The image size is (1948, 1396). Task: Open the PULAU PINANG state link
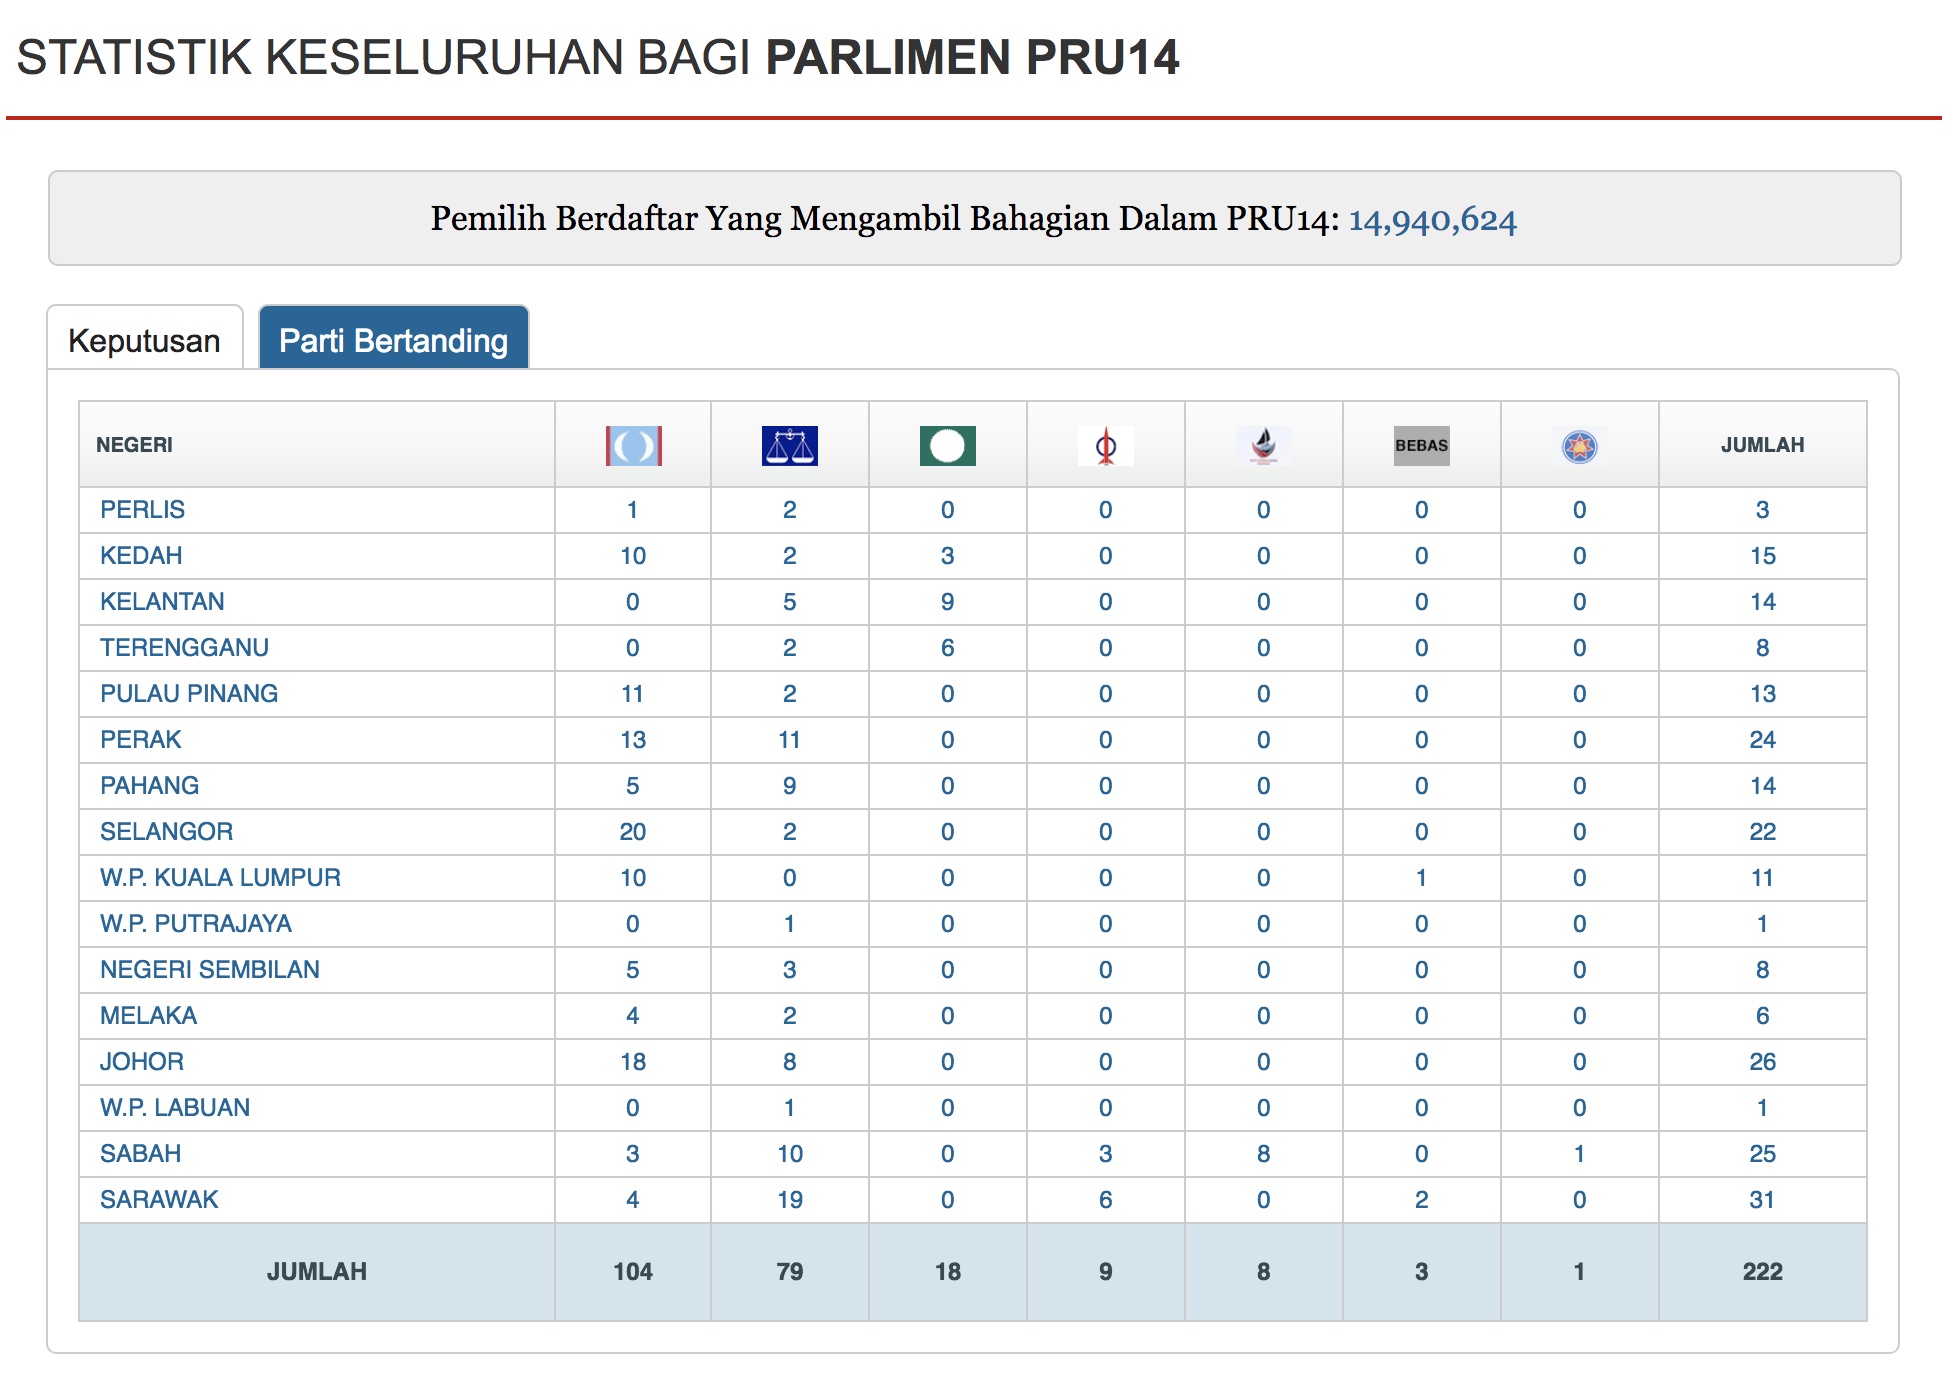(189, 694)
